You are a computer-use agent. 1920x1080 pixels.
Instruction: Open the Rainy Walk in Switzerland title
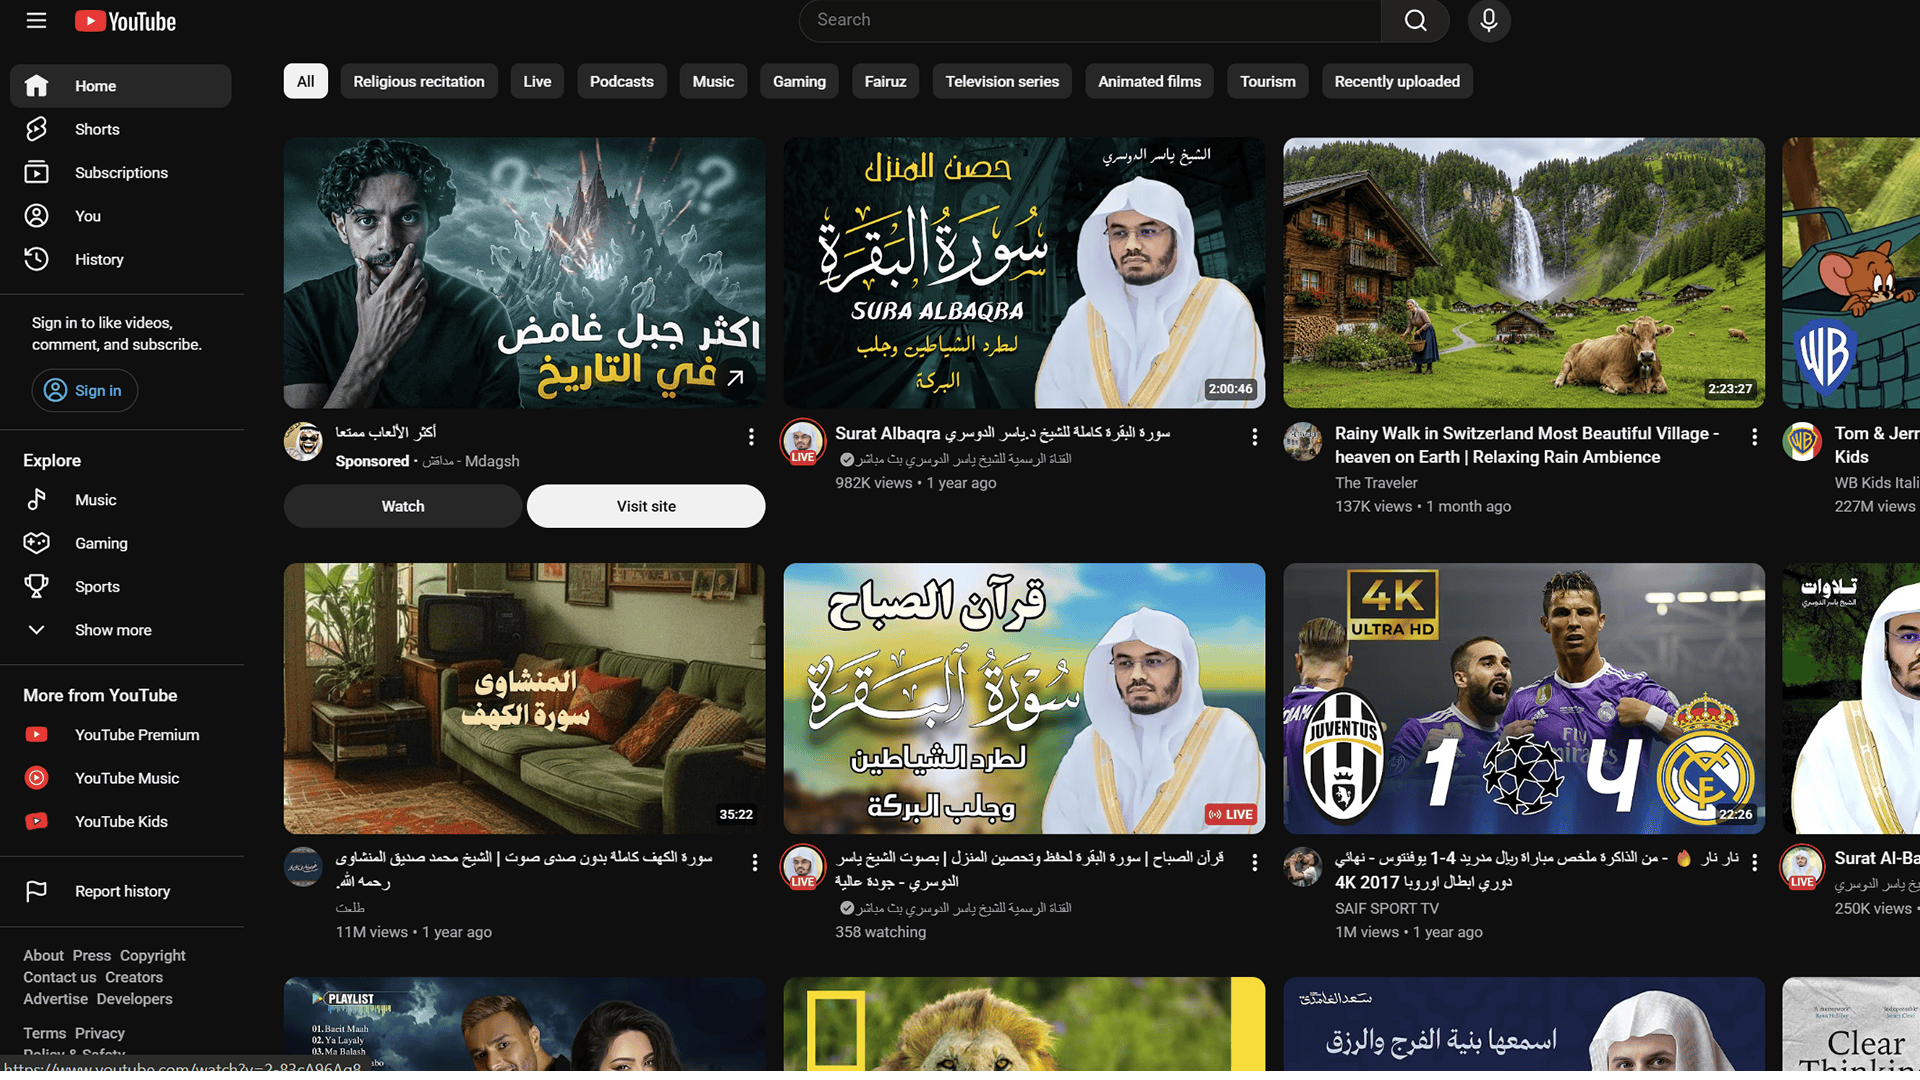[1527, 445]
